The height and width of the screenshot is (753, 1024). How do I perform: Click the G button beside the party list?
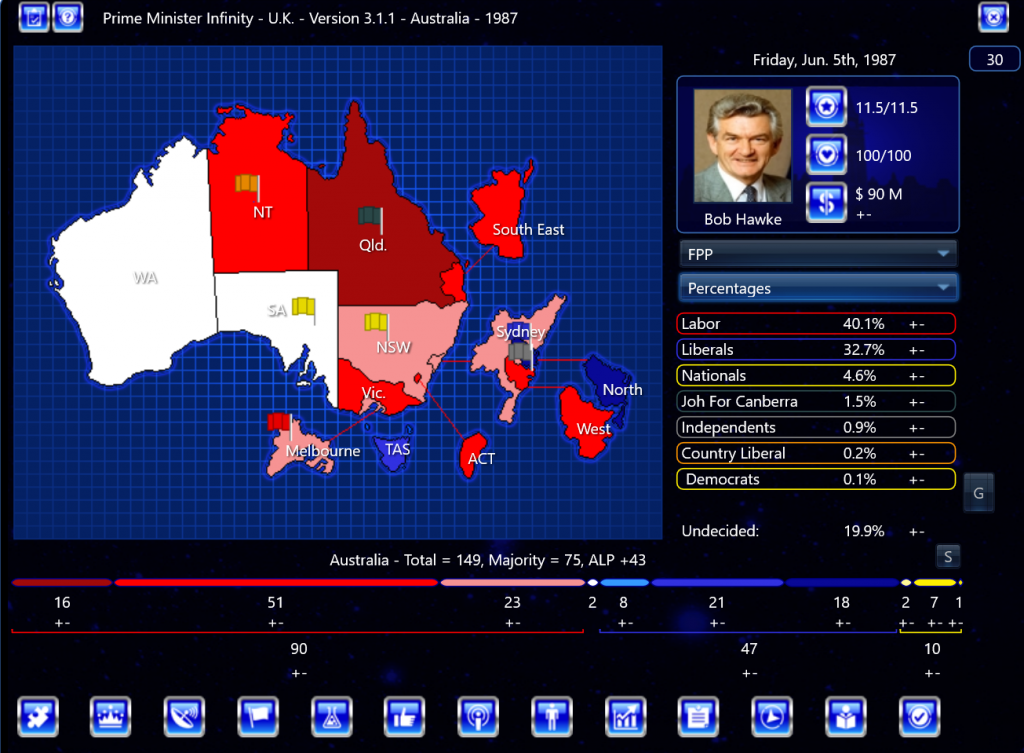coord(978,492)
